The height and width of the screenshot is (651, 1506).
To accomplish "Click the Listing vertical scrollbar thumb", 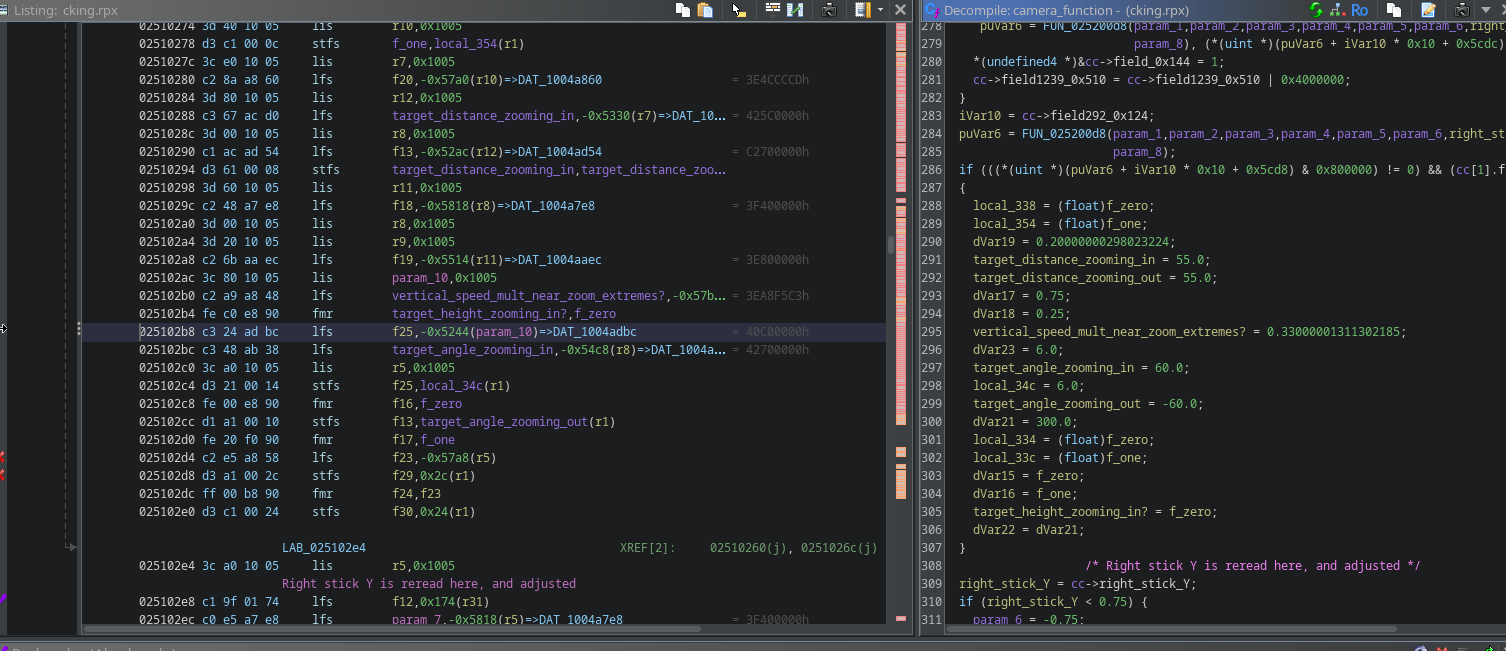I will [x=889, y=245].
